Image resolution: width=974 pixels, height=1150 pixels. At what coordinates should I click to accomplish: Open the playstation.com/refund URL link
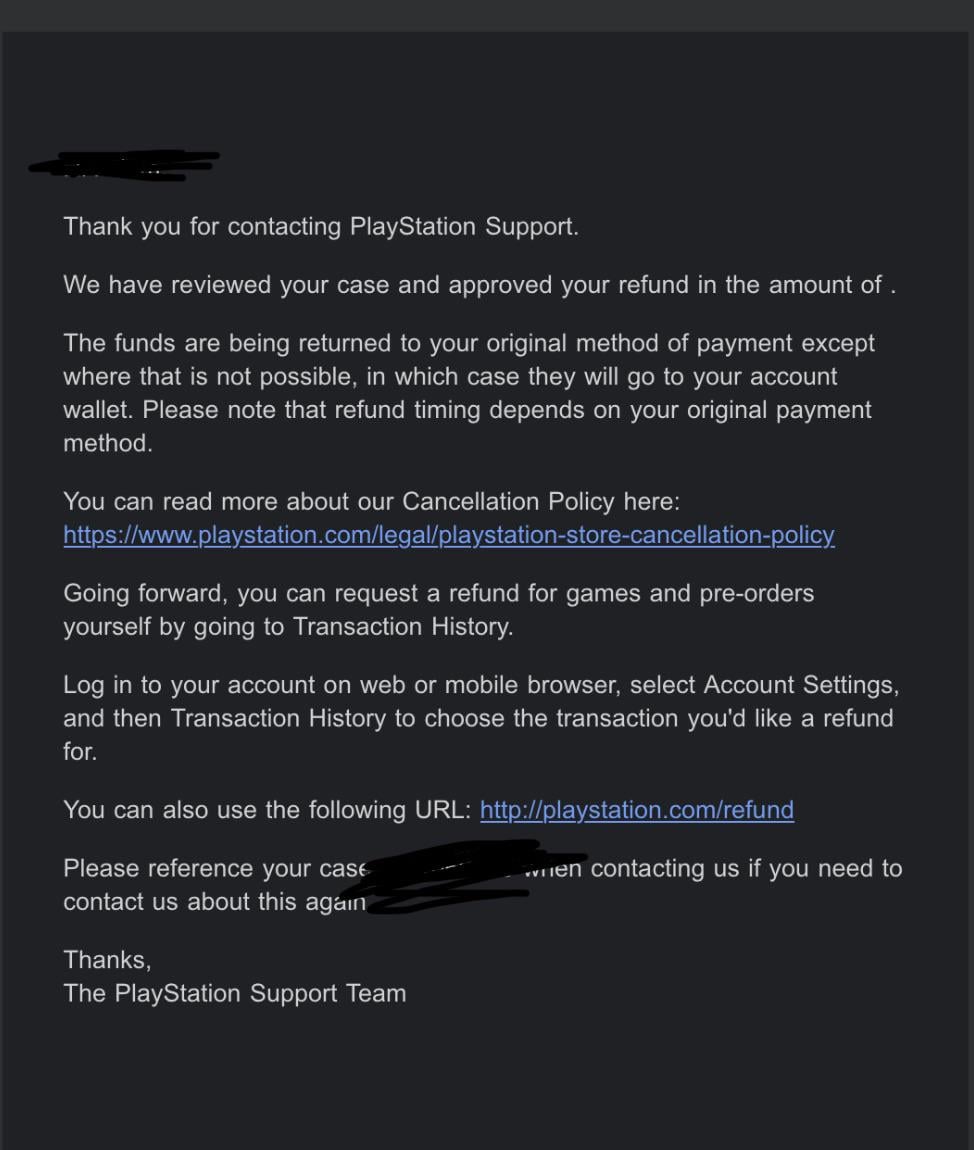(637, 810)
